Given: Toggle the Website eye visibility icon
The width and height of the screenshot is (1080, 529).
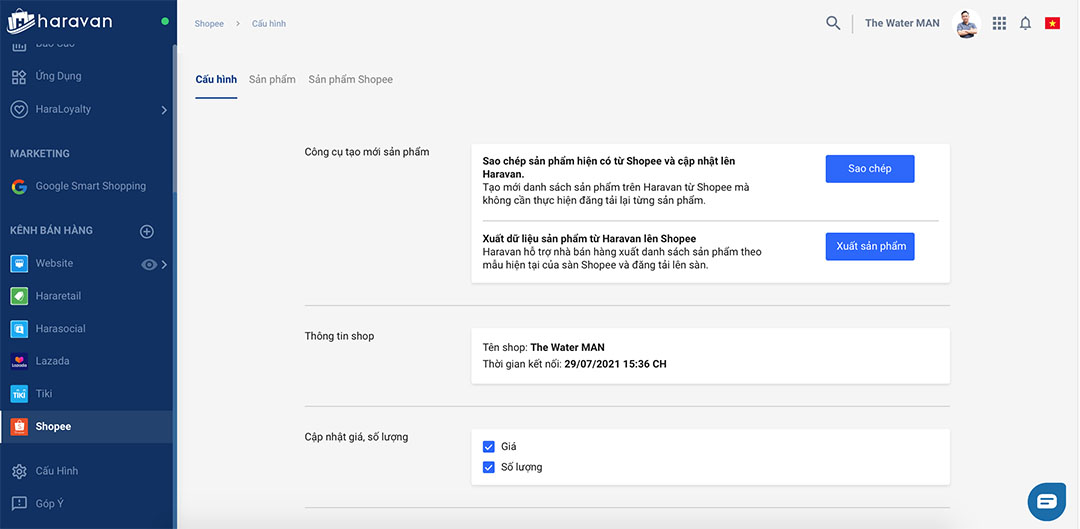Looking at the screenshot, I should (x=149, y=264).
